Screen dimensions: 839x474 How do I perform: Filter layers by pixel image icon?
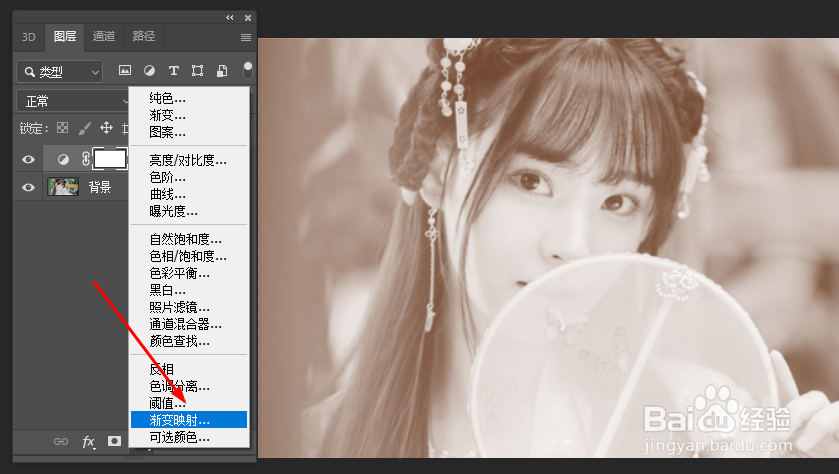(125, 71)
